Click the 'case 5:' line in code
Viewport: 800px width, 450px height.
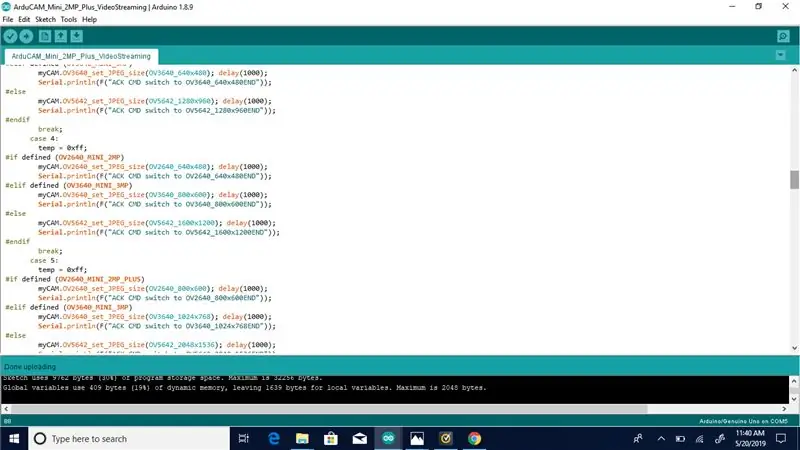pyautogui.click(x=44, y=260)
